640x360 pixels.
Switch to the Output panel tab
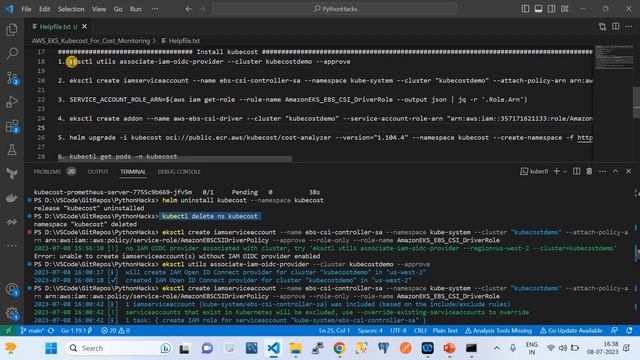coord(98,172)
